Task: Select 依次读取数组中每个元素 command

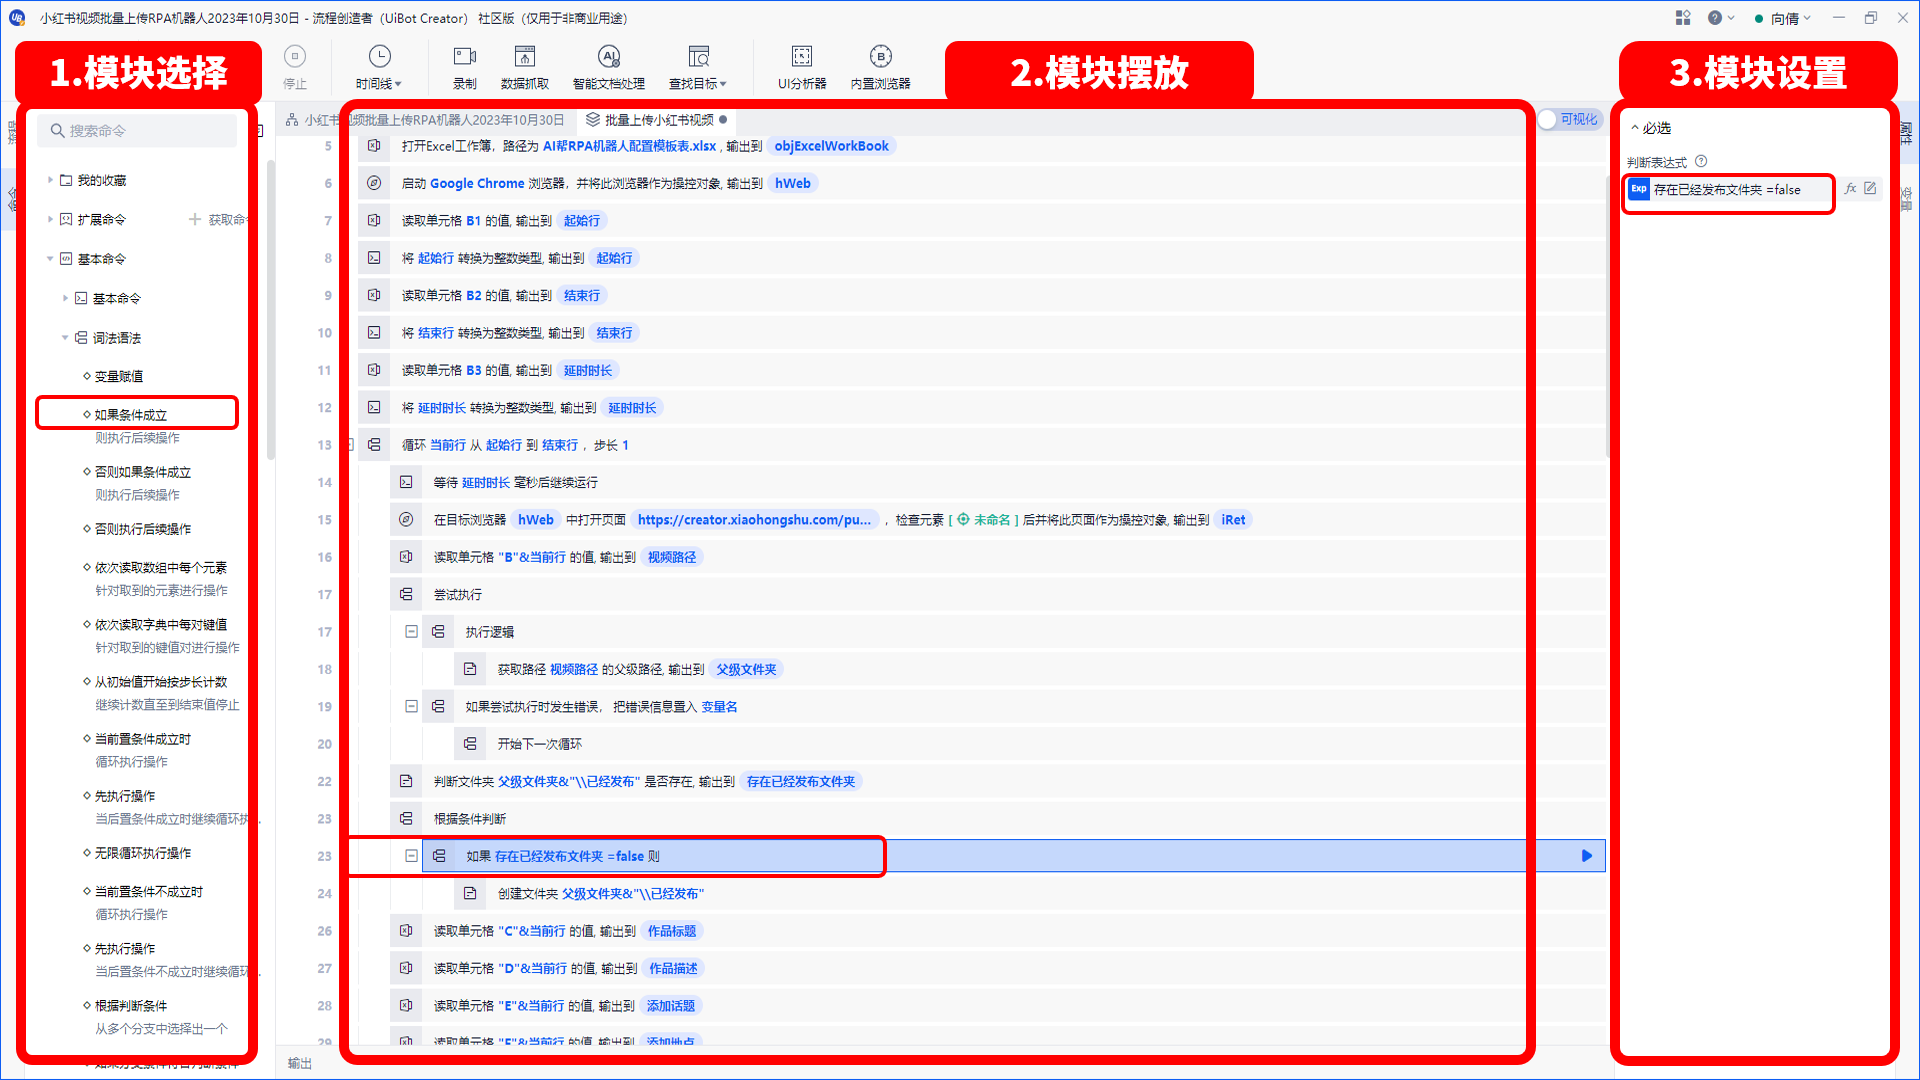Action: pyautogui.click(x=161, y=567)
